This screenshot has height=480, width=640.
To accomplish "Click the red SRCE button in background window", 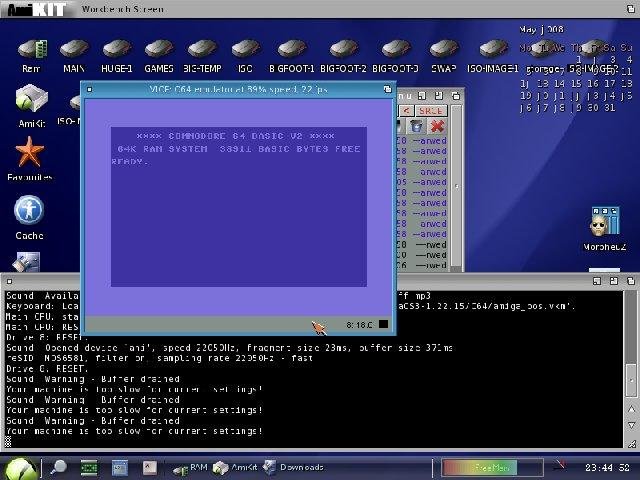I will [x=431, y=111].
